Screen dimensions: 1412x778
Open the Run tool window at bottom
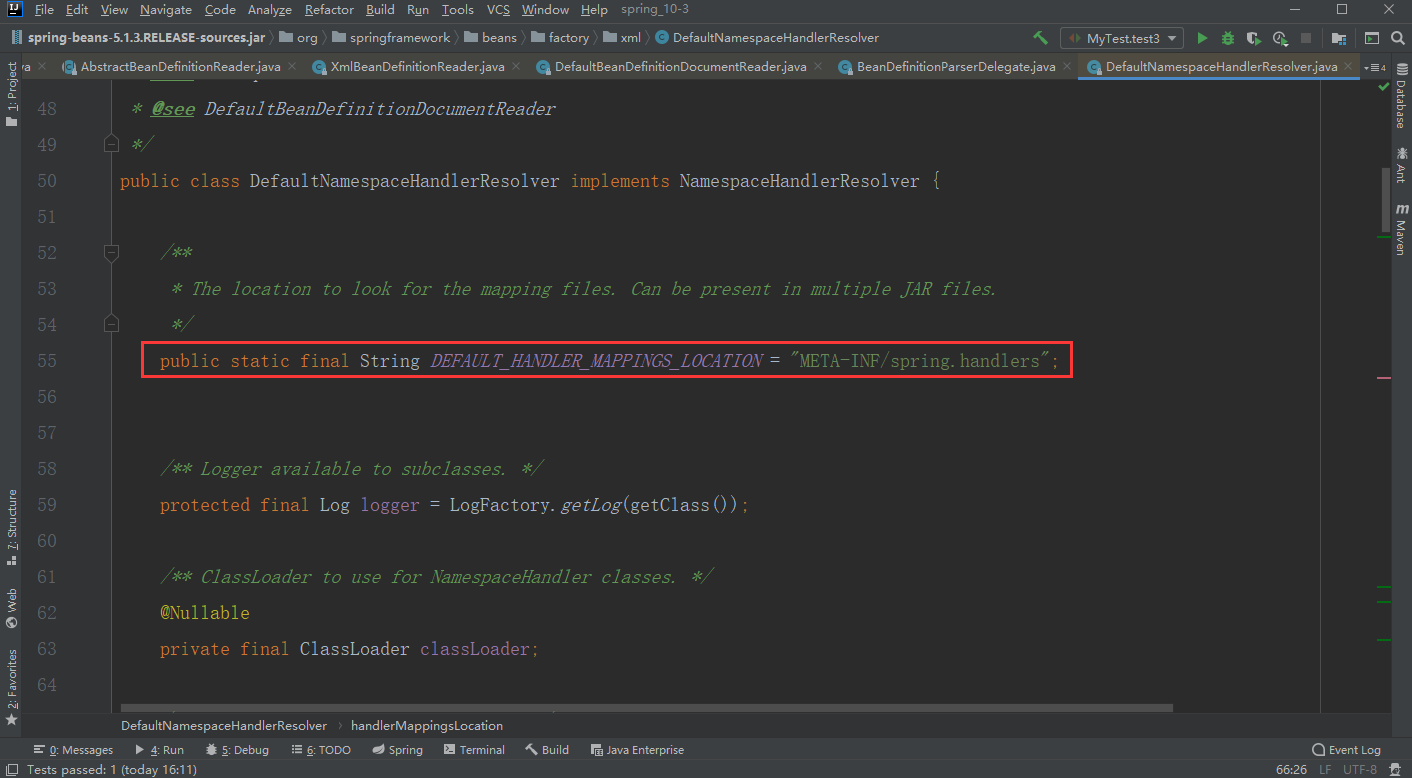click(x=160, y=750)
